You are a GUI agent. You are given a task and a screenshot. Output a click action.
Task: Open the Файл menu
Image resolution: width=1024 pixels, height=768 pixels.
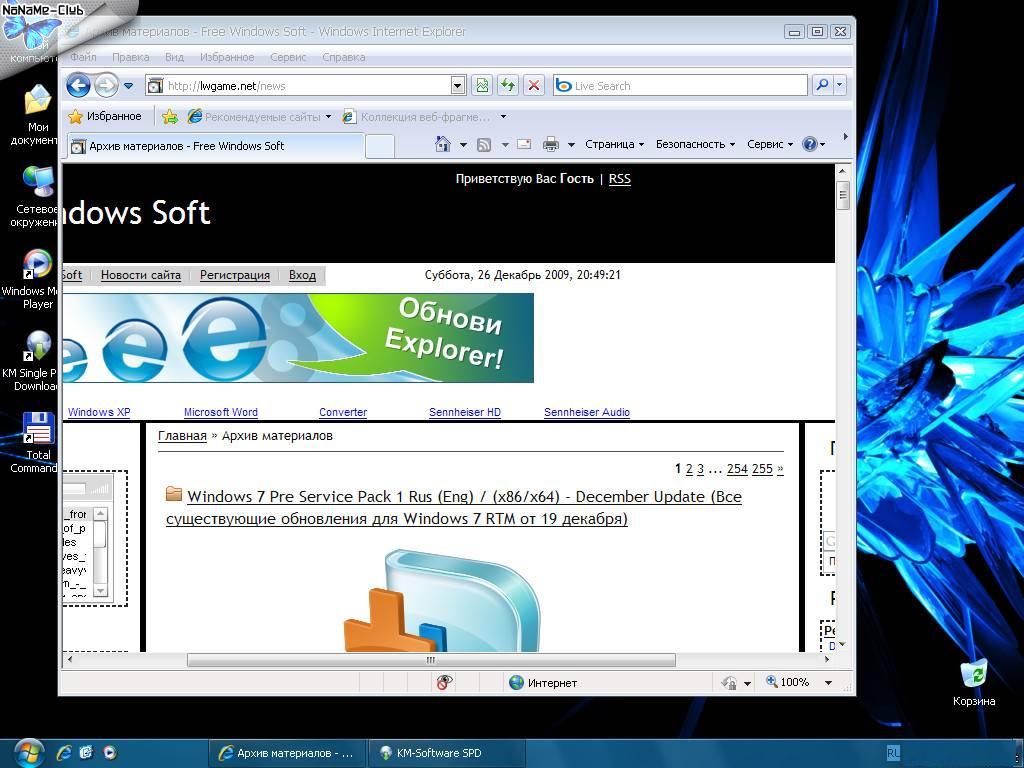point(83,57)
